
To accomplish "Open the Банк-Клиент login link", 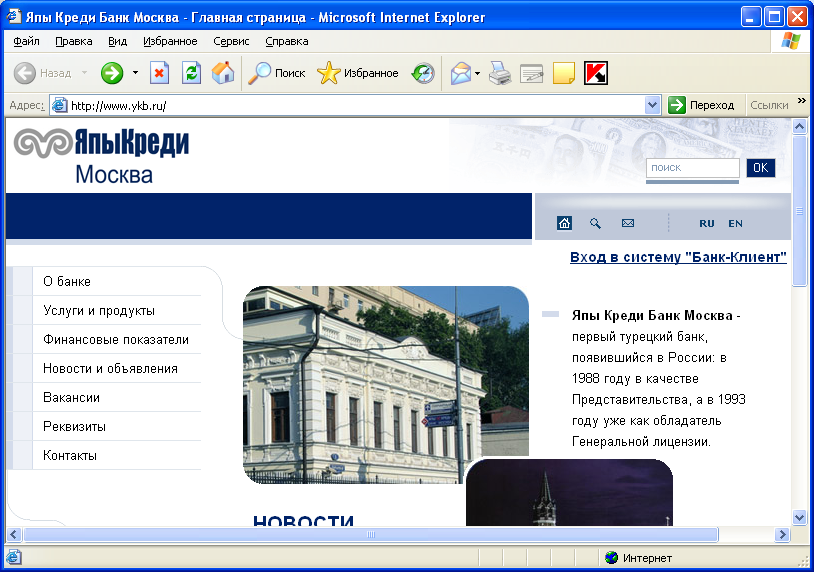I will (x=678, y=257).
